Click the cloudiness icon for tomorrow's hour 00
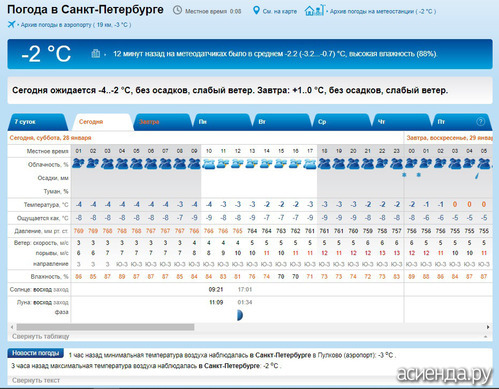Viewport: 499px width, 389px height. [412, 163]
